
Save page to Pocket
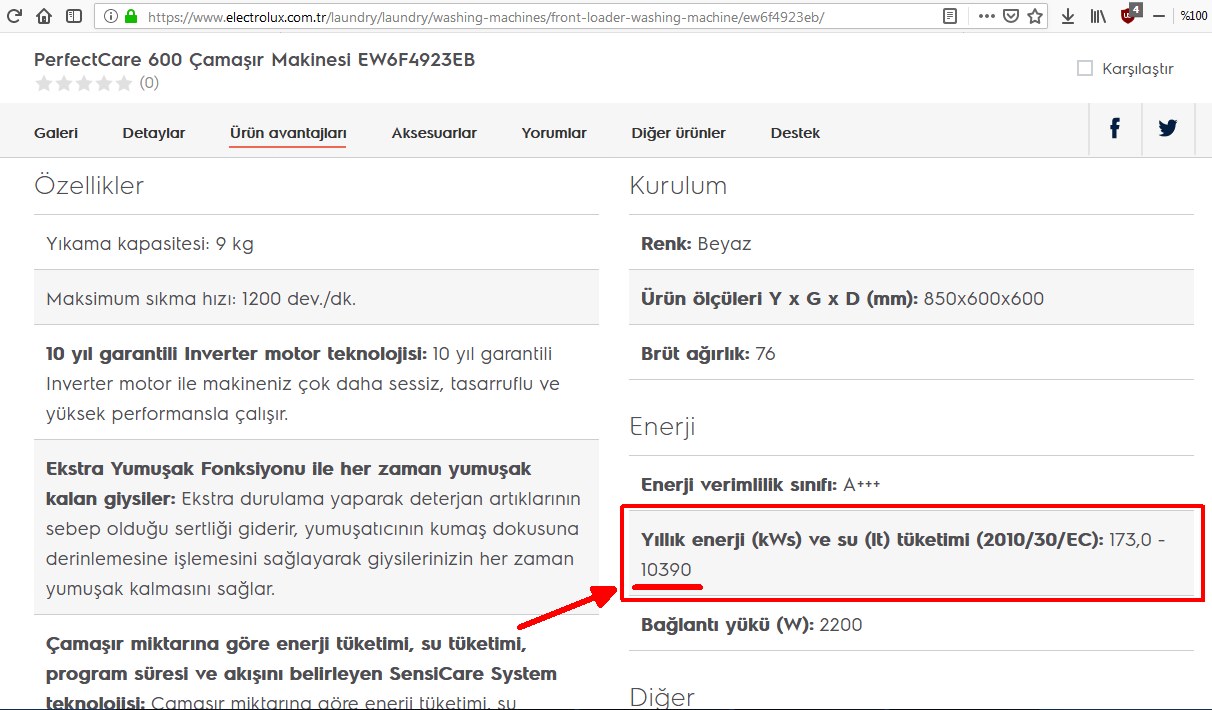pyautogui.click(x=1011, y=16)
